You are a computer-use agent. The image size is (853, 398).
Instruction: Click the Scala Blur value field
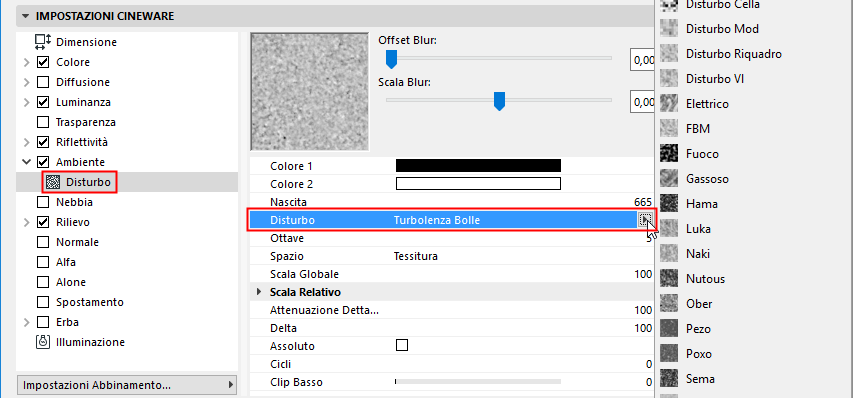[642, 102]
